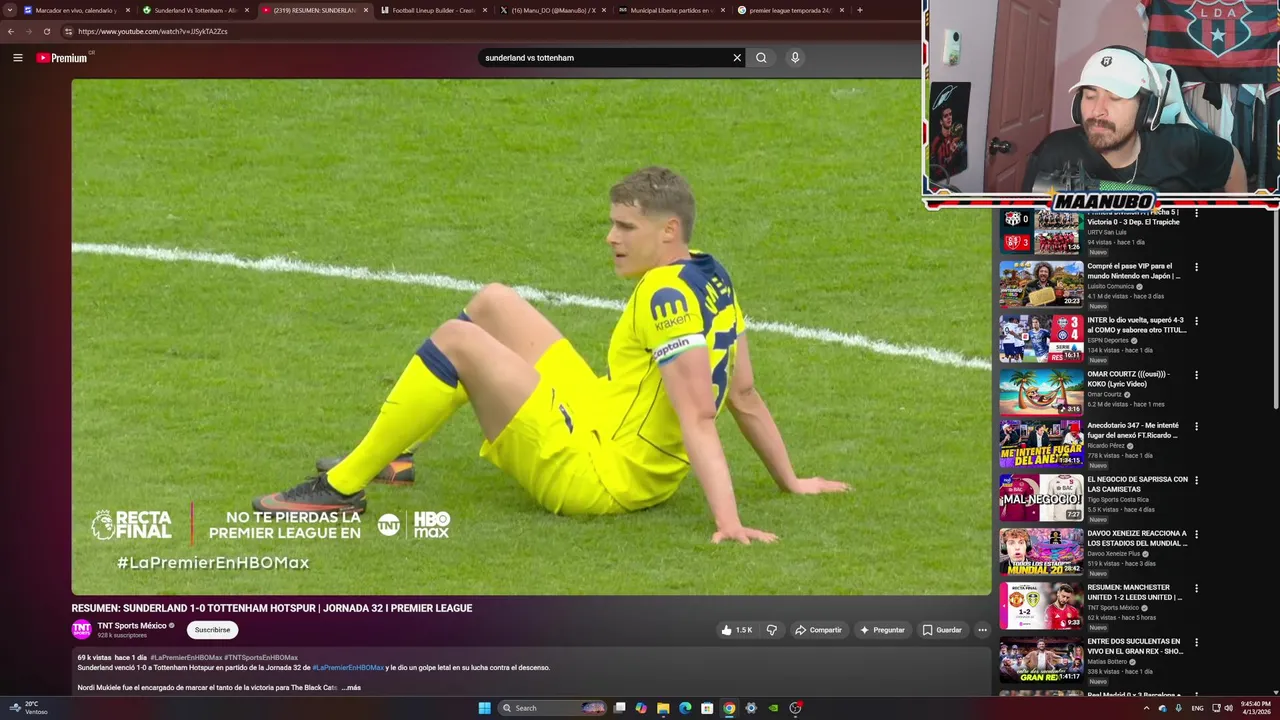Click the video player showing the seated player
Viewport: 1280px width, 720px height.
(531, 337)
